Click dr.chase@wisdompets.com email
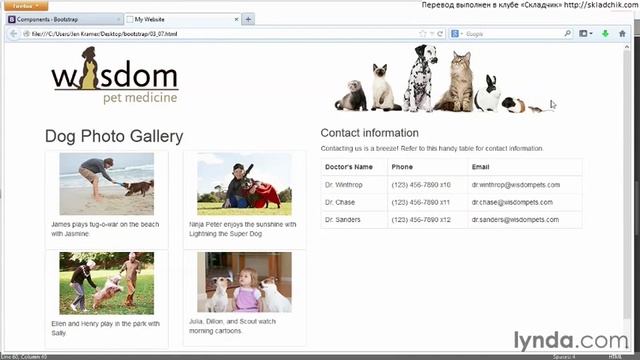This screenshot has height=360, width=640. (512, 202)
